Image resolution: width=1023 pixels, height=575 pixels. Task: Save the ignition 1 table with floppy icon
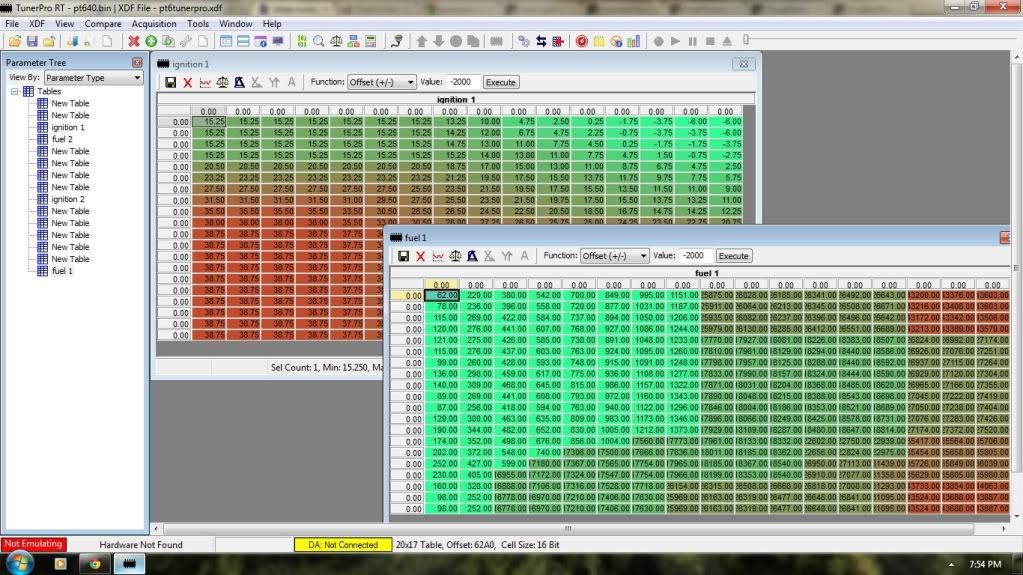[x=170, y=82]
